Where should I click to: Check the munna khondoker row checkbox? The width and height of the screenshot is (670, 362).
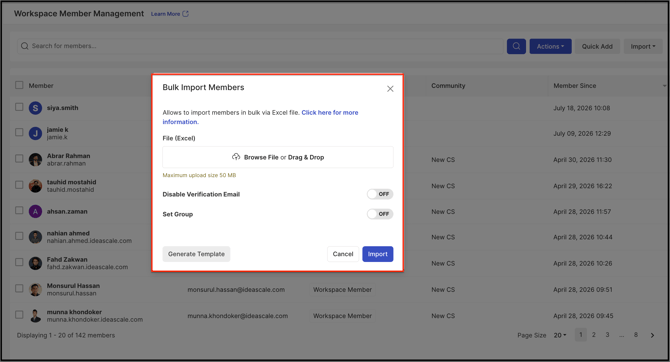[19, 315]
